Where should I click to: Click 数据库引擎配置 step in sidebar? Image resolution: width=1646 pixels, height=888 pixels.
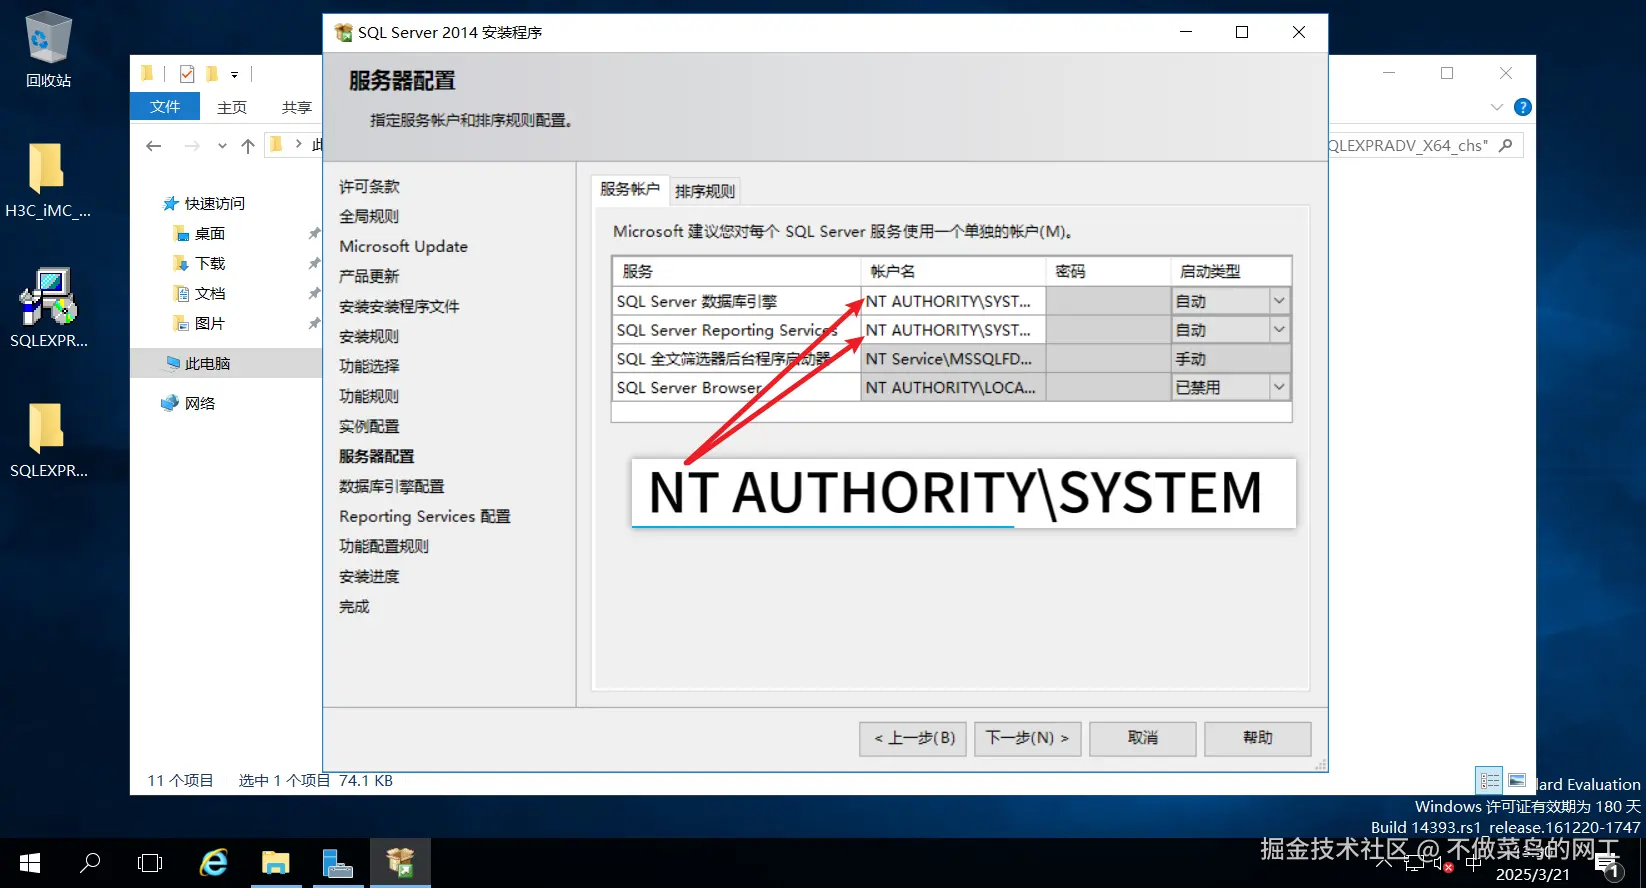point(391,486)
